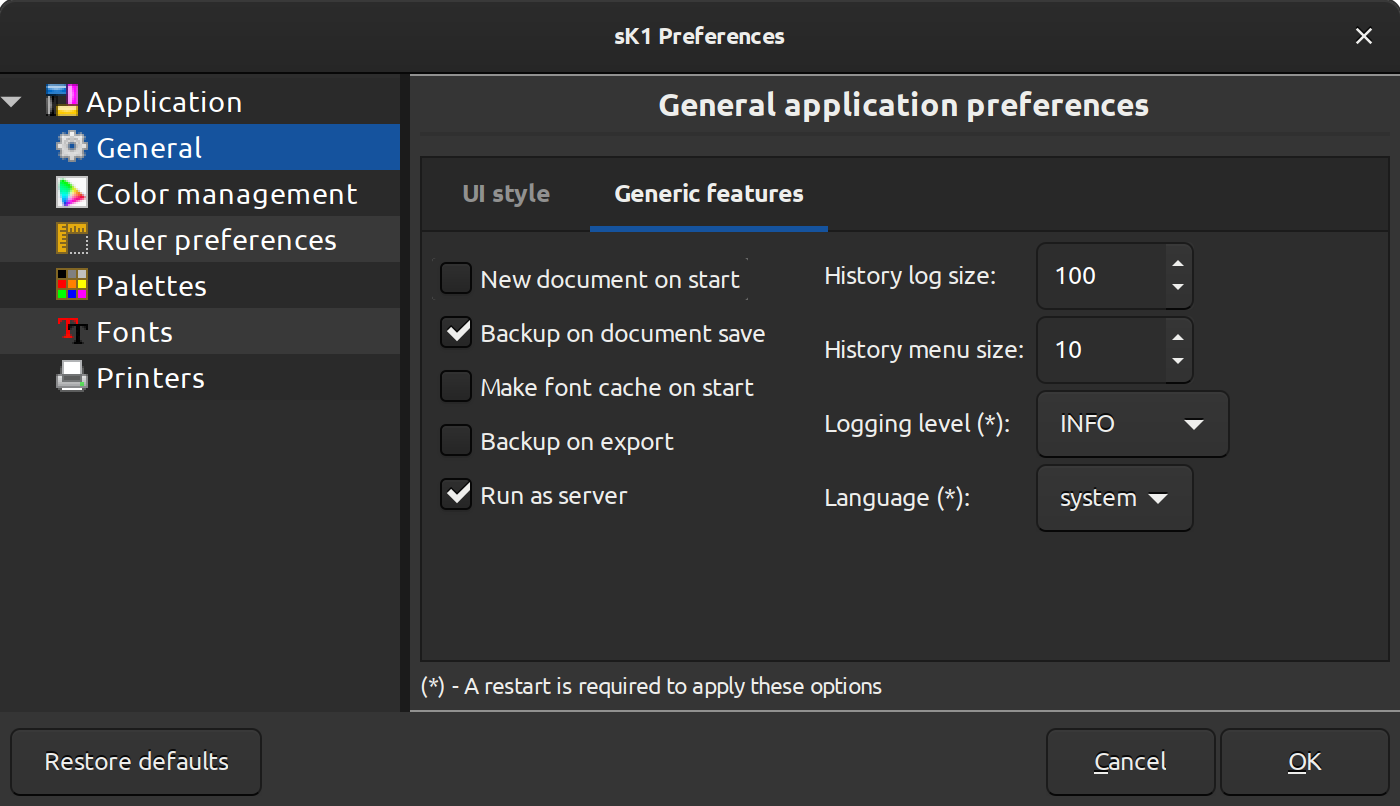
Task: Click the History log size label
Action: [x=910, y=276]
